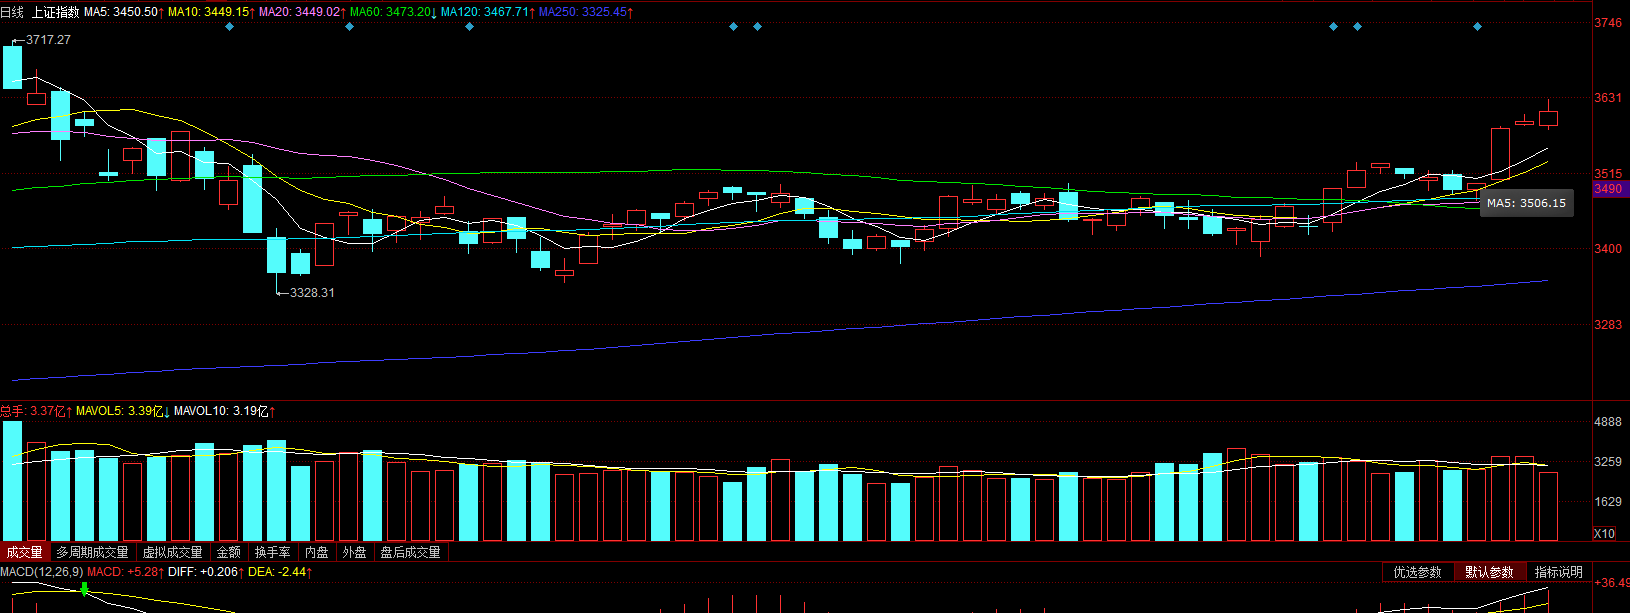Switch to the 多周期成交量 tab
1630x613 pixels.
point(92,552)
